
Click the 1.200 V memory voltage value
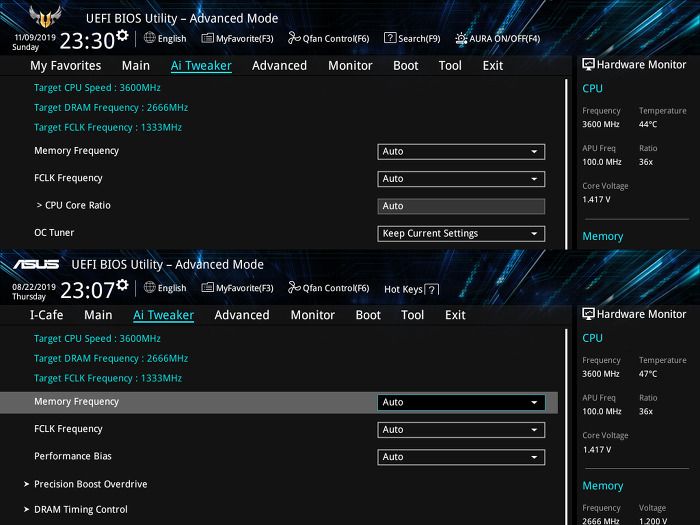tap(653, 521)
